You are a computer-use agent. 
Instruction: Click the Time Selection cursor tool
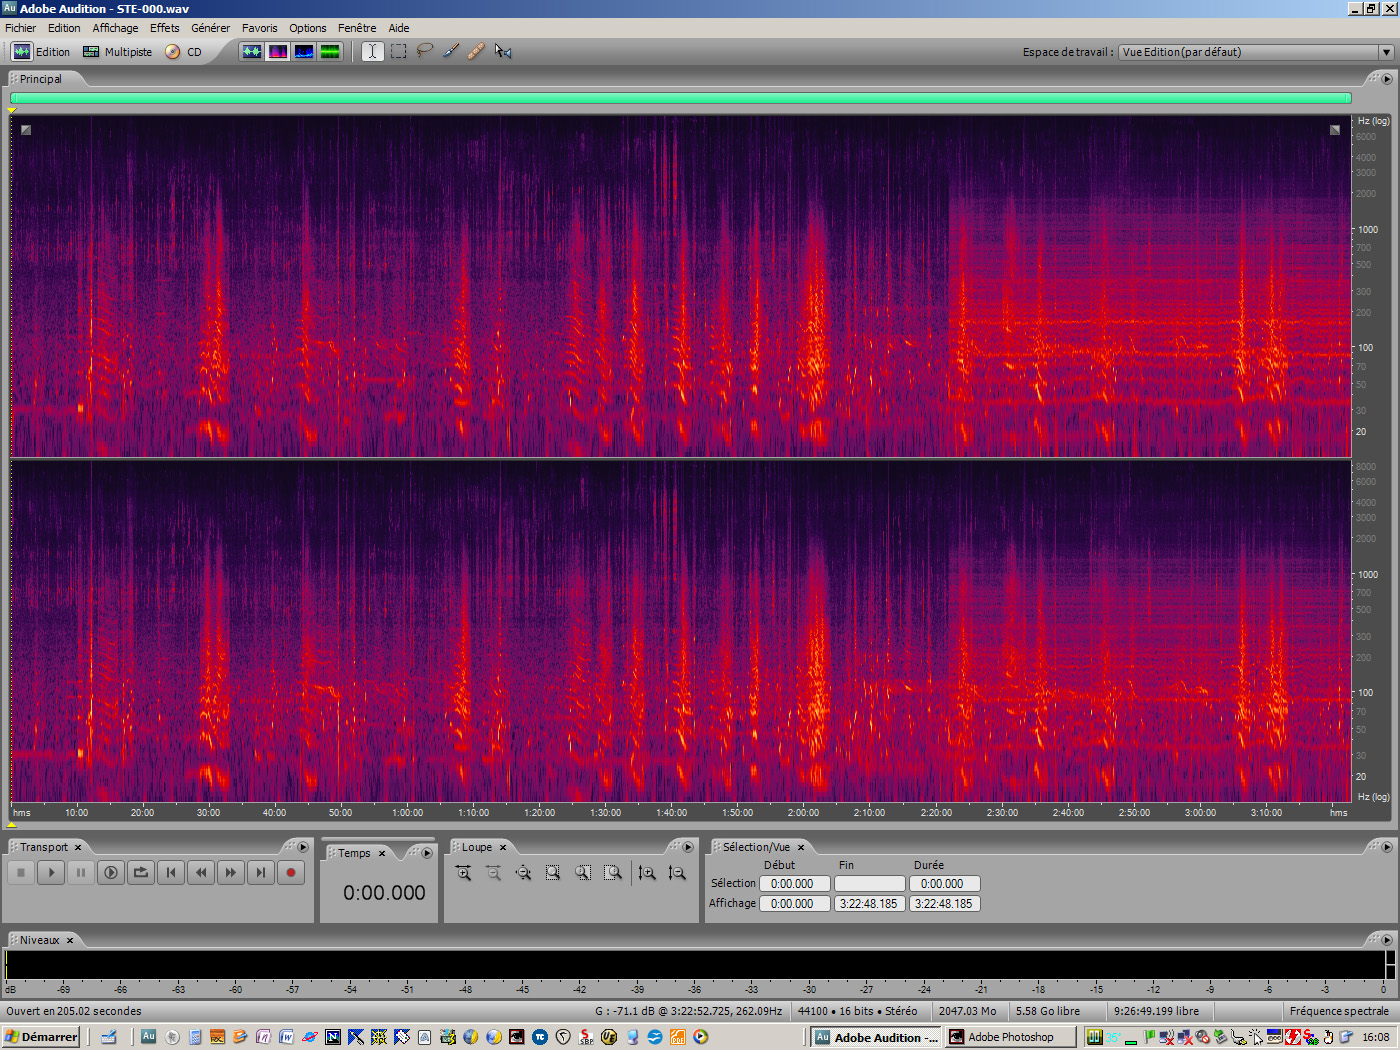pos(372,51)
